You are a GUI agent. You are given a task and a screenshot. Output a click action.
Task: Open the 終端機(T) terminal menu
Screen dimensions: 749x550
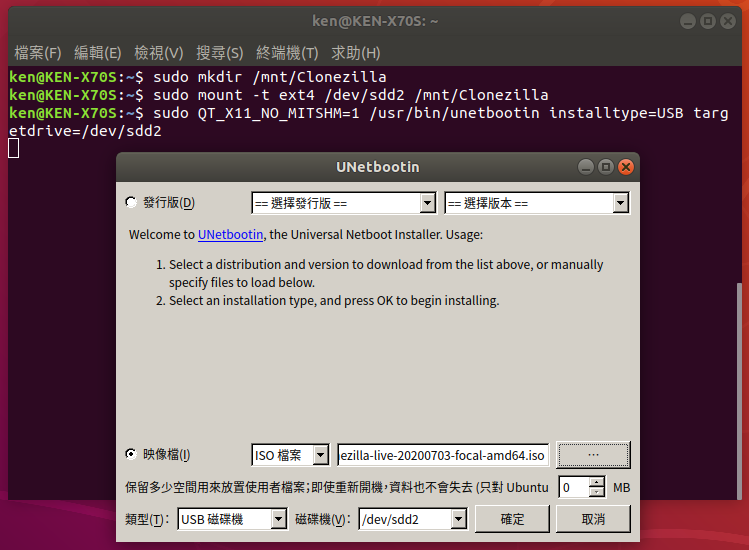(287, 53)
